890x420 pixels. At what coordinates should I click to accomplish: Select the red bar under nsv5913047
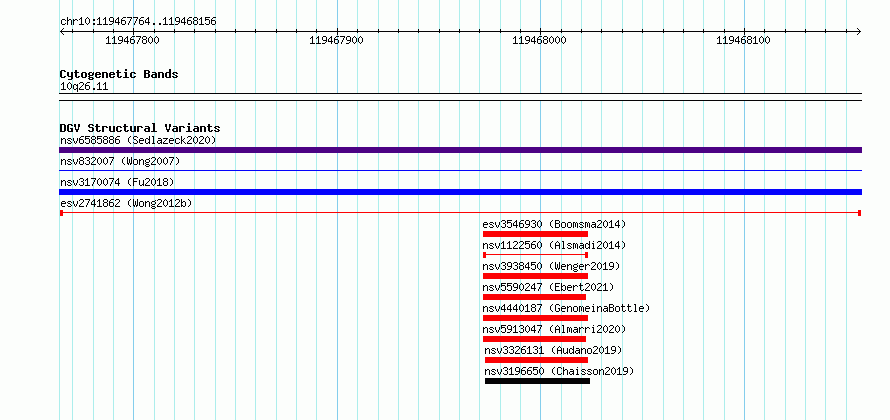(534, 339)
